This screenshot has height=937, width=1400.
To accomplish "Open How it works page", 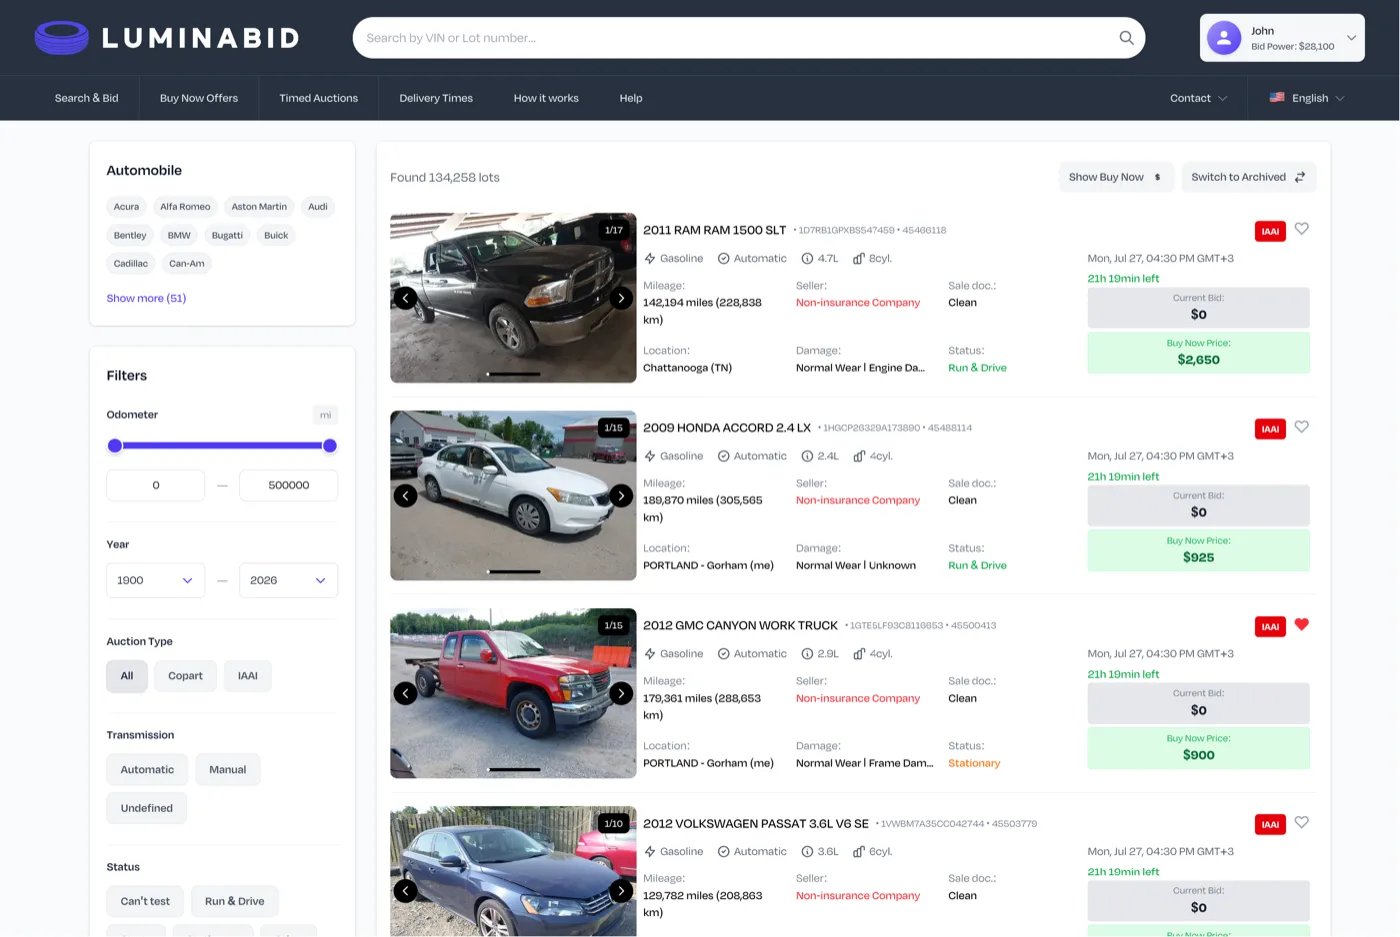I will click(546, 98).
